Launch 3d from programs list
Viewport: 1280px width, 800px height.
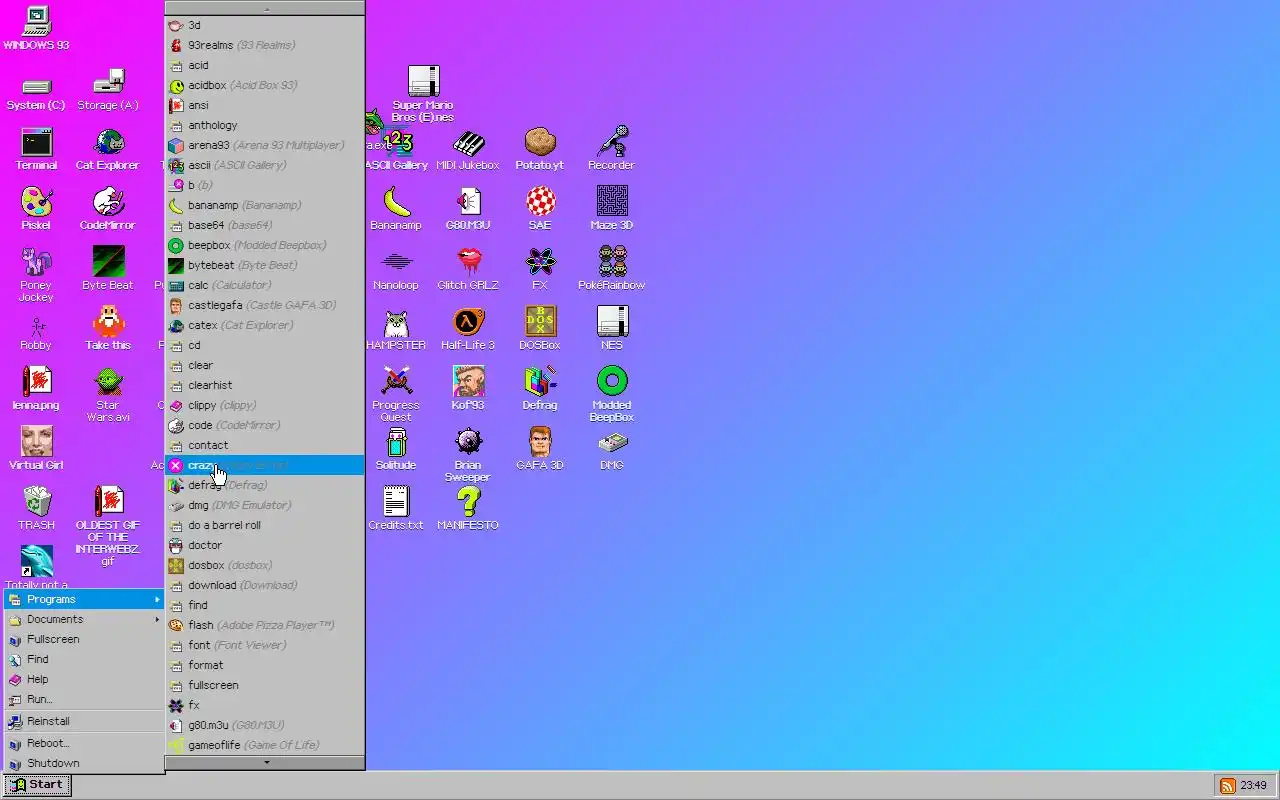click(x=265, y=25)
